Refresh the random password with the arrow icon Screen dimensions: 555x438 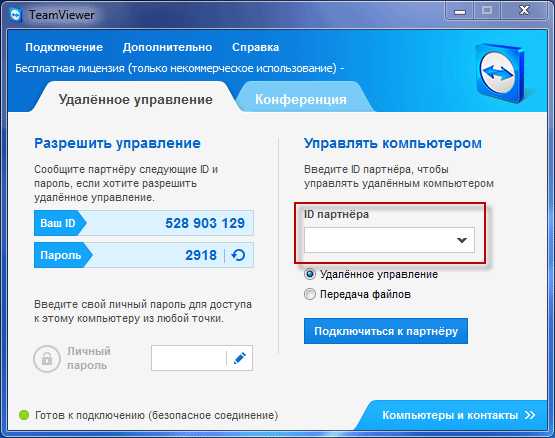tap(238, 255)
